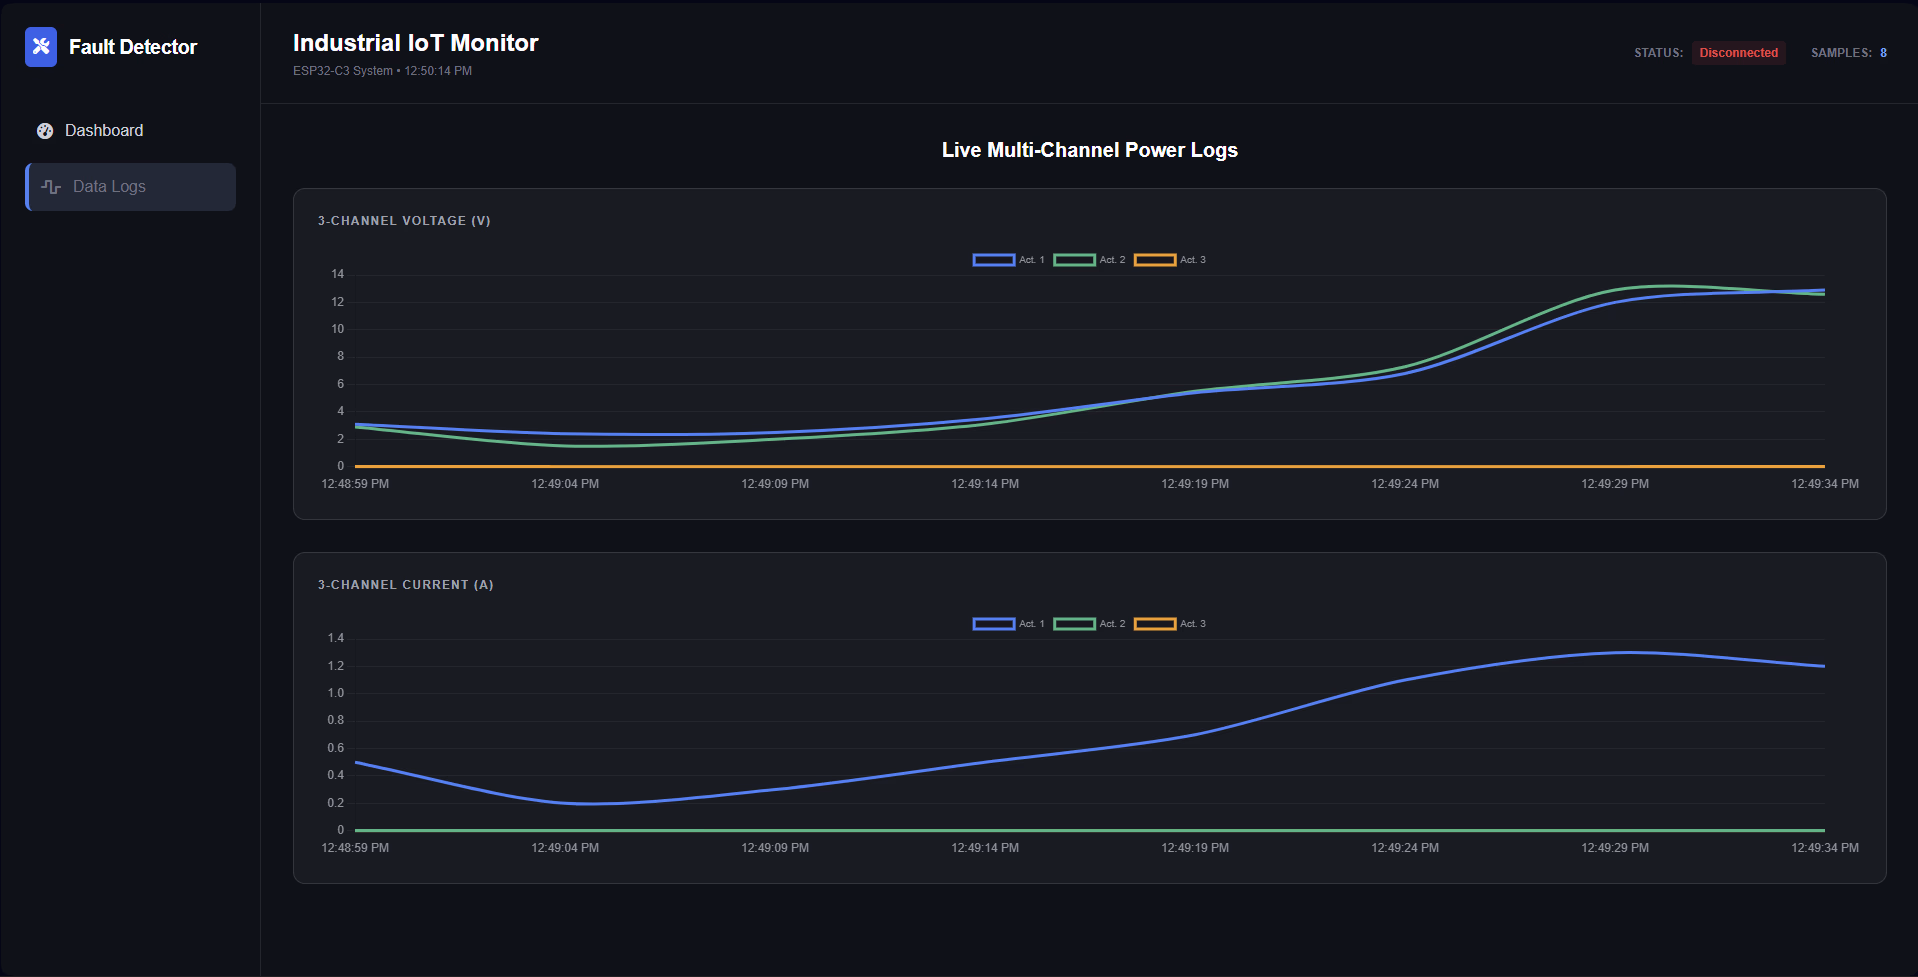Toggle Act. 3 series in voltage chart legend
This screenshot has width=1918, height=977.
(x=1170, y=260)
